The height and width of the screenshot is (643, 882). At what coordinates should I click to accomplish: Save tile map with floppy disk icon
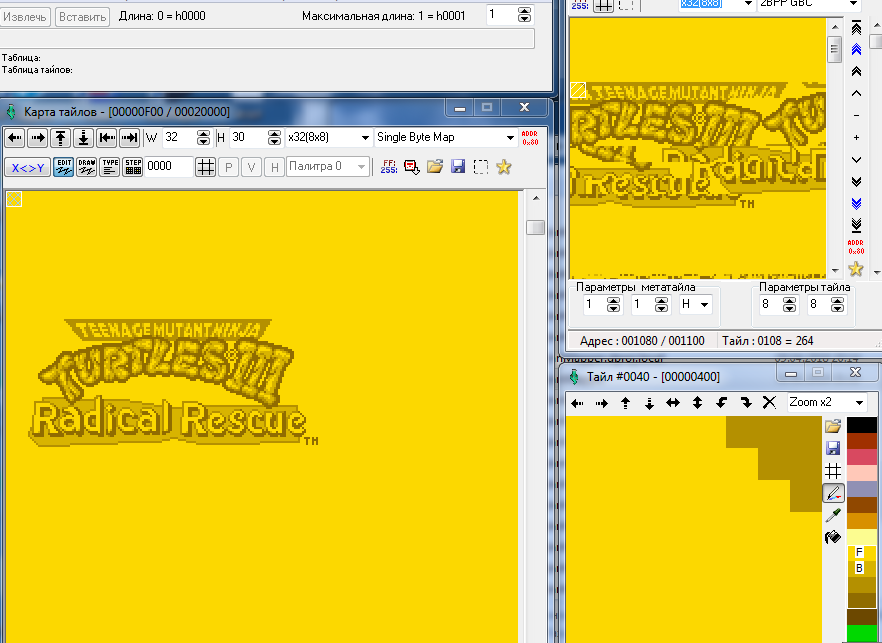click(x=458, y=167)
